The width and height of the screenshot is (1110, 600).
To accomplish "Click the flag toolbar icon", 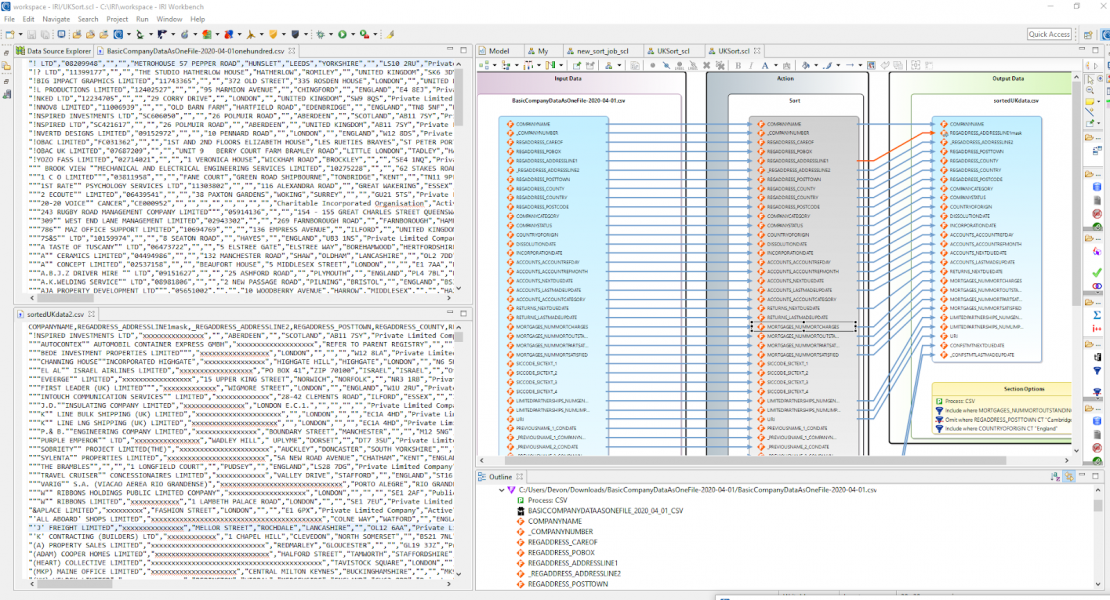I will coord(162,34).
